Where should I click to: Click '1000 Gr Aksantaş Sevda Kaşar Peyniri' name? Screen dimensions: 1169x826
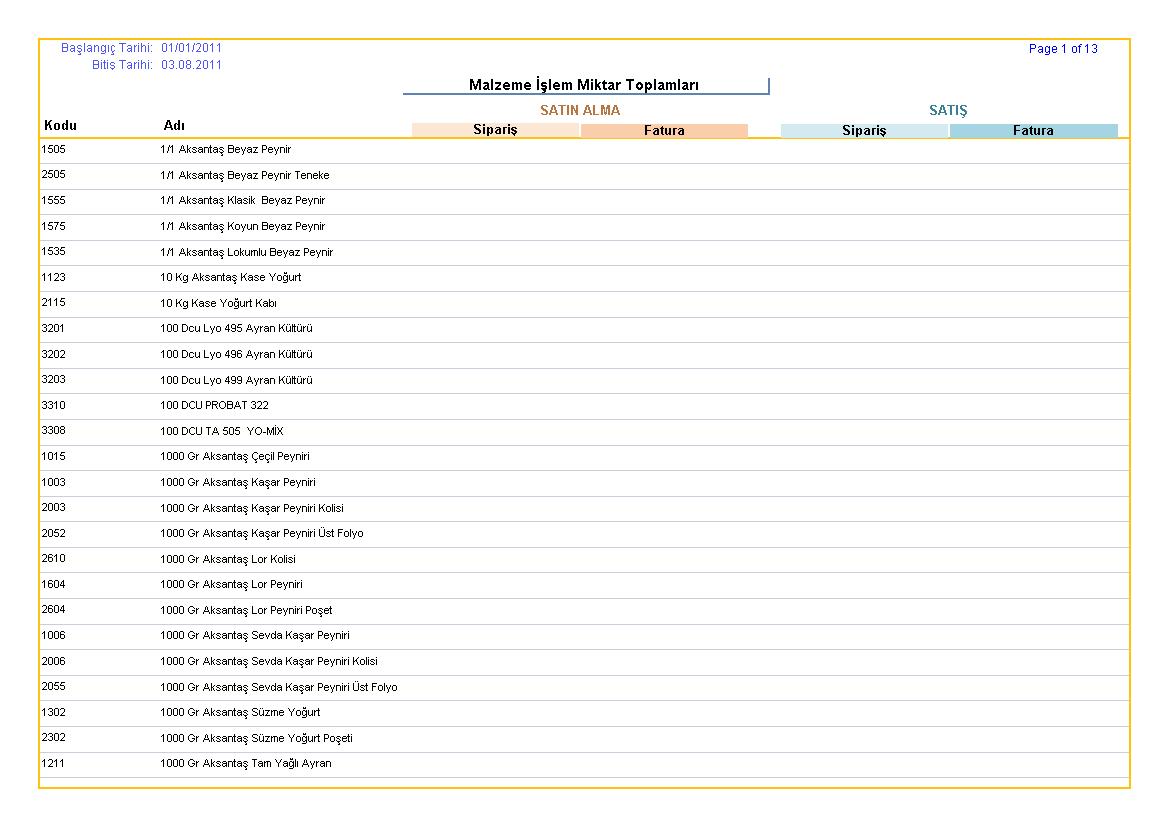pyautogui.click(x=255, y=635)
